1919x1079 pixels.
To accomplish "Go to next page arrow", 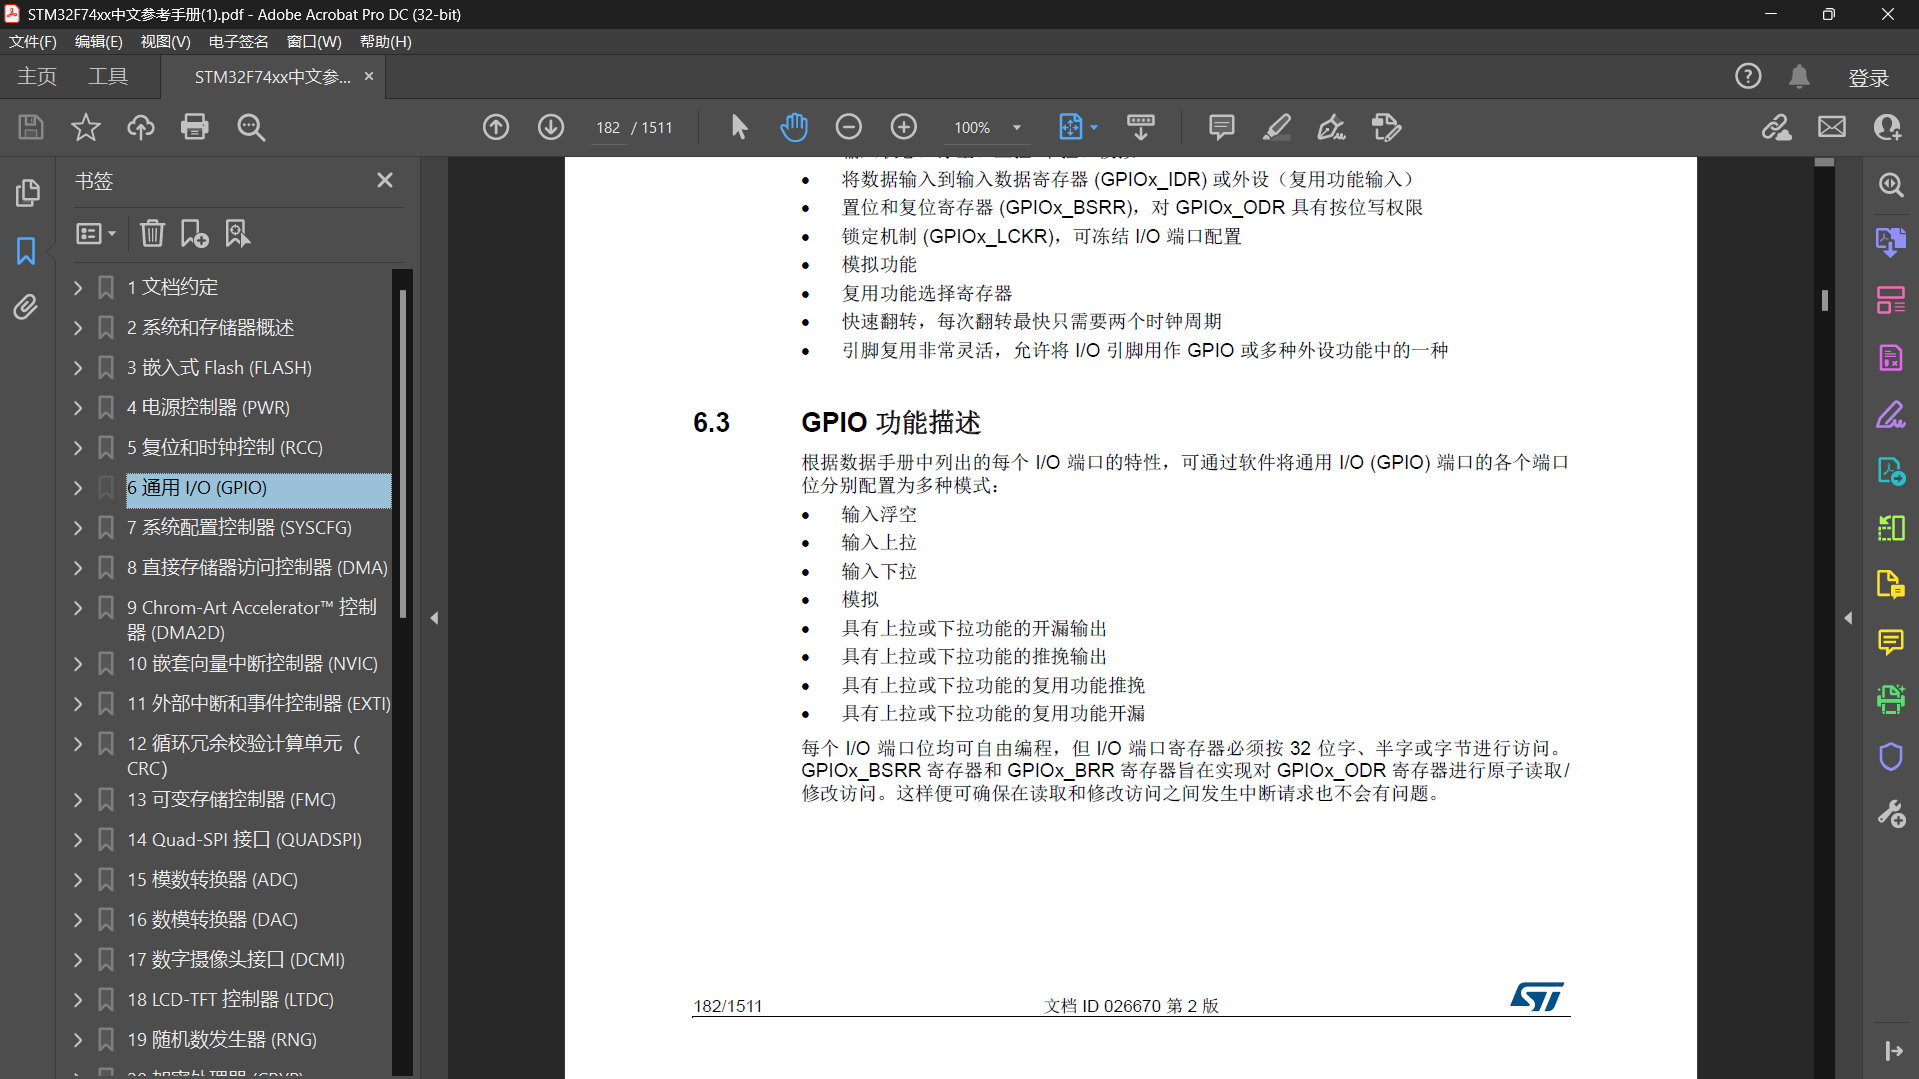I will (x=551, y=127).
